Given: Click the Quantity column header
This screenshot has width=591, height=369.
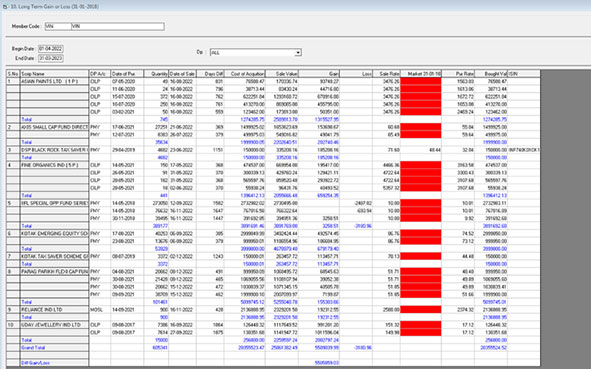Looking at the screenshot, I should click(x=156, y=74).
